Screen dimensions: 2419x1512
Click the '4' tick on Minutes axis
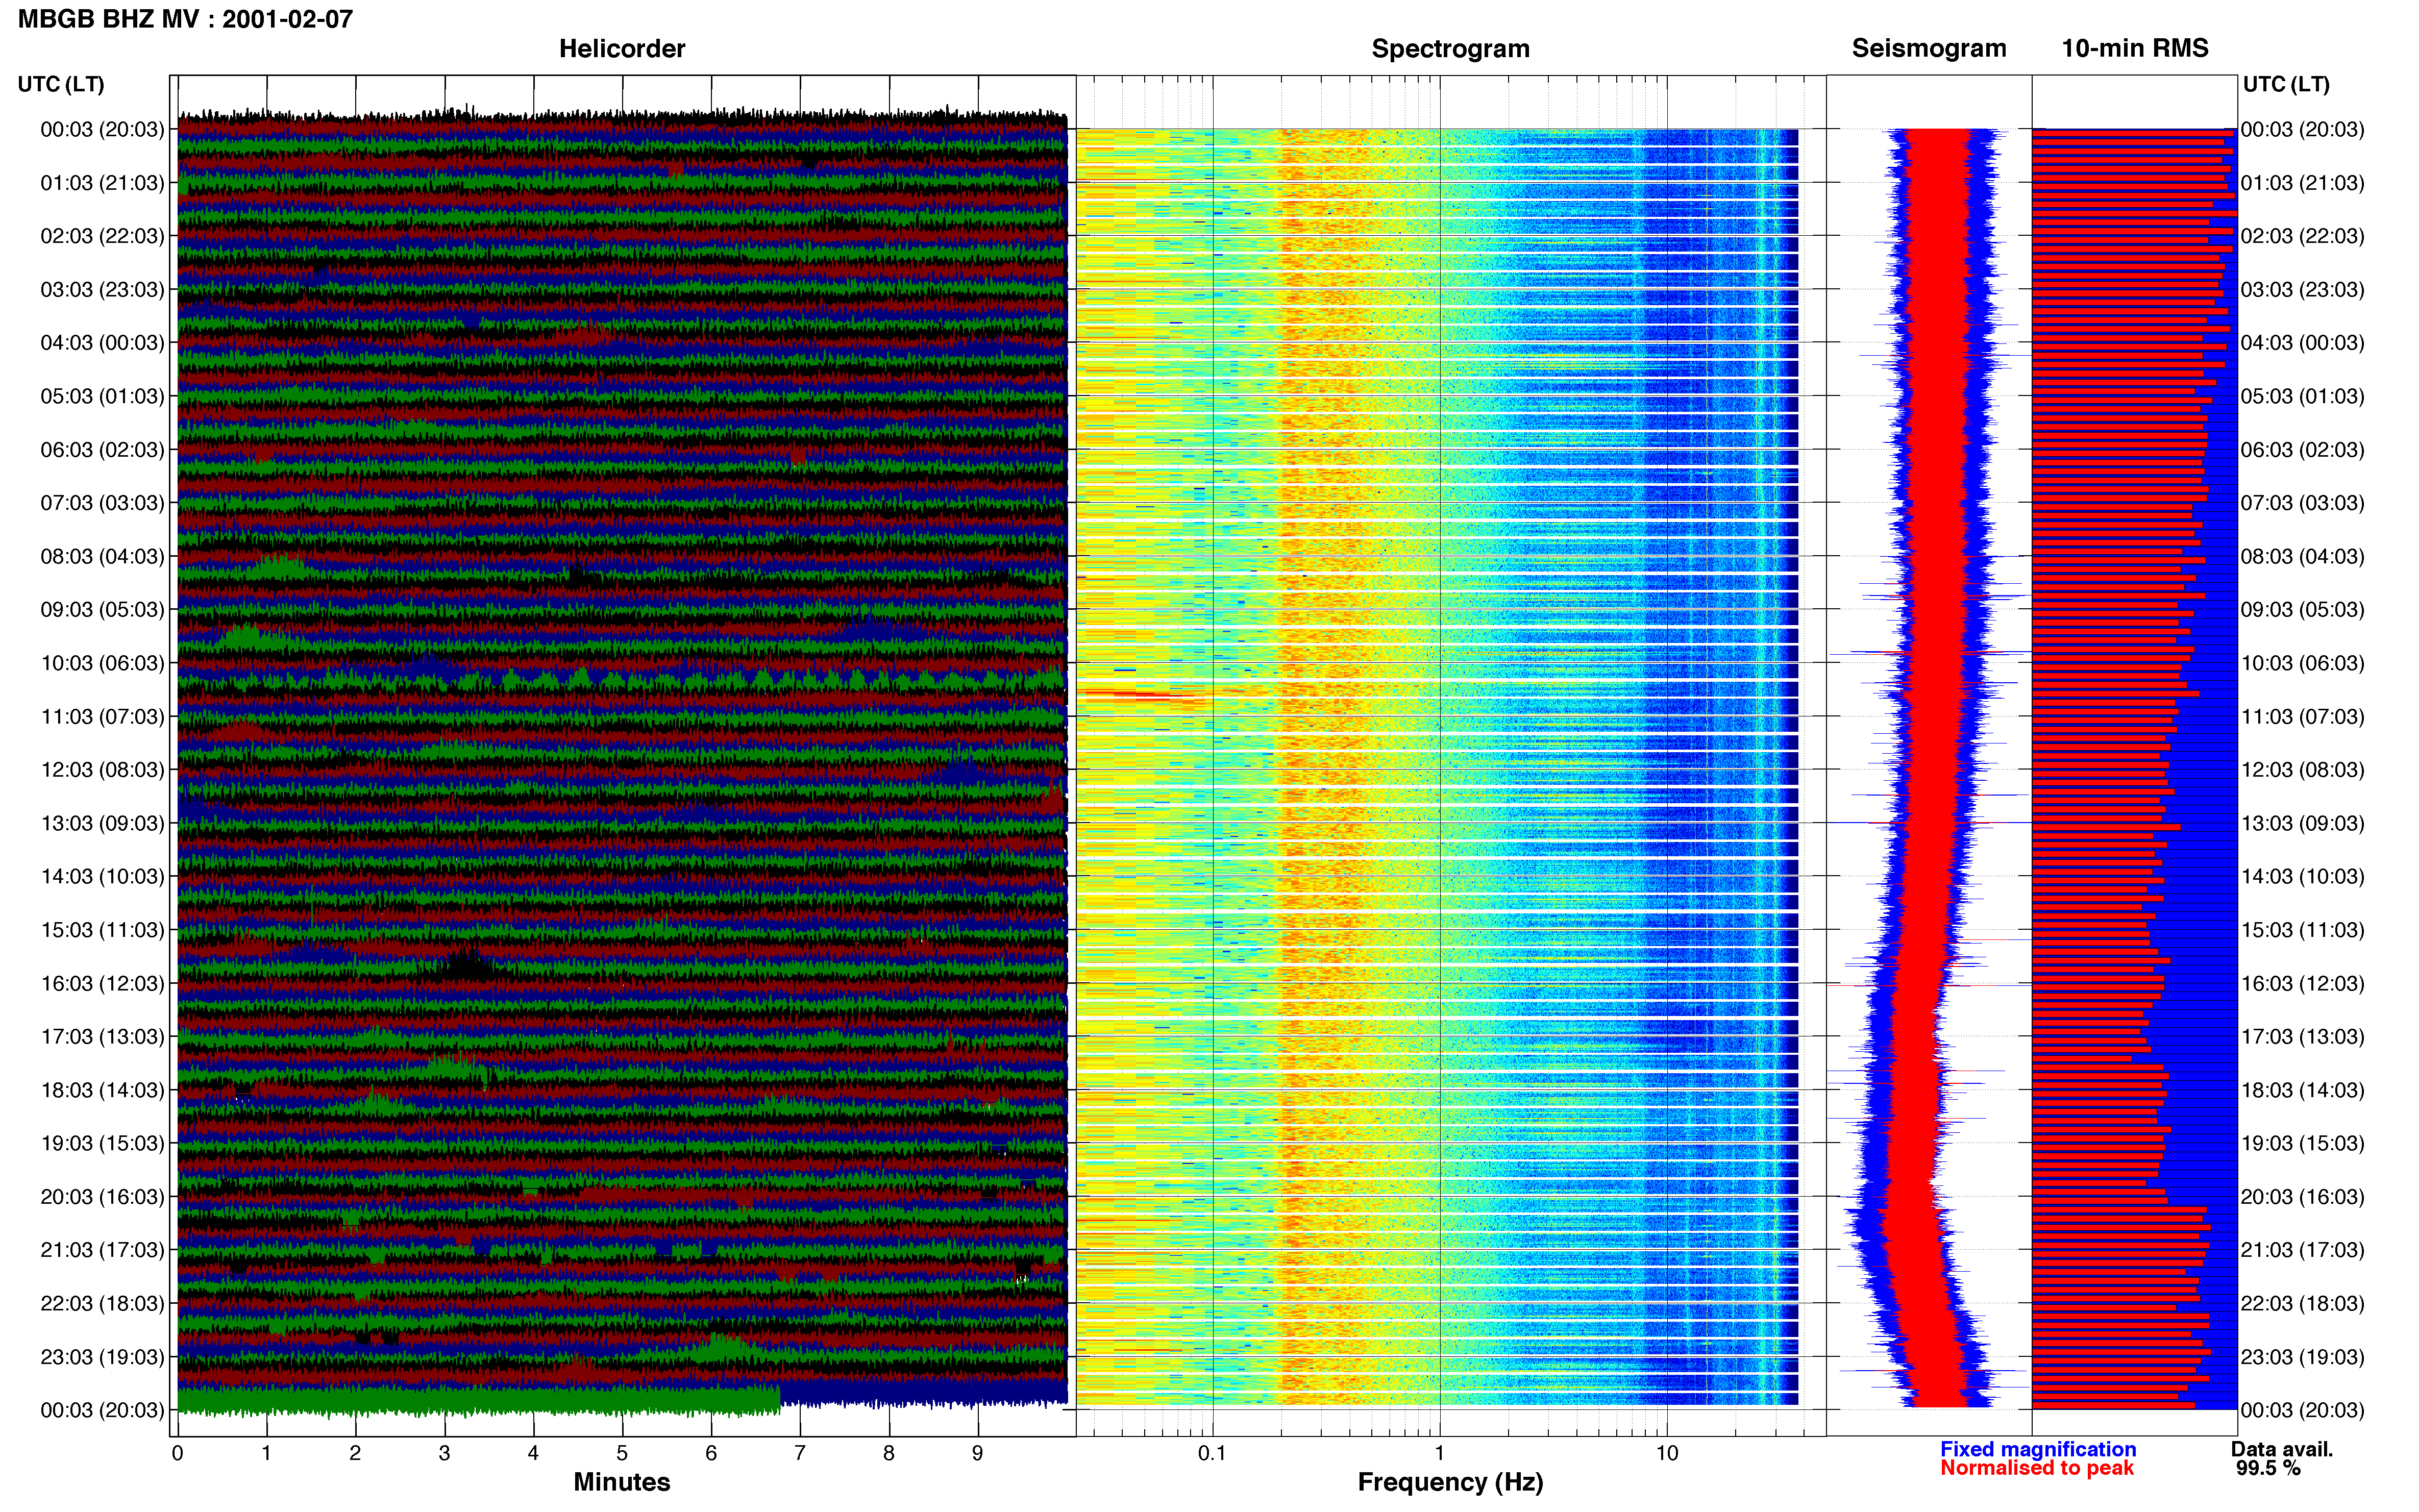(x=533, y=1454)
